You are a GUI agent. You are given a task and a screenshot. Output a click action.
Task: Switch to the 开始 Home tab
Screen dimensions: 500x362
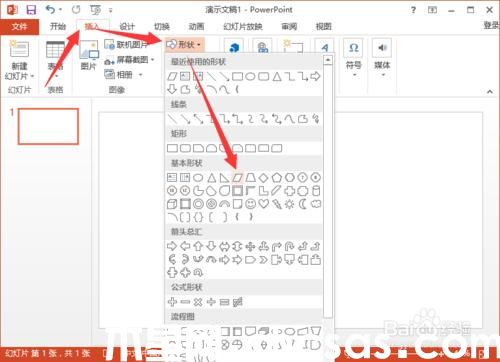pyautogui.click(x=58, y=26)
